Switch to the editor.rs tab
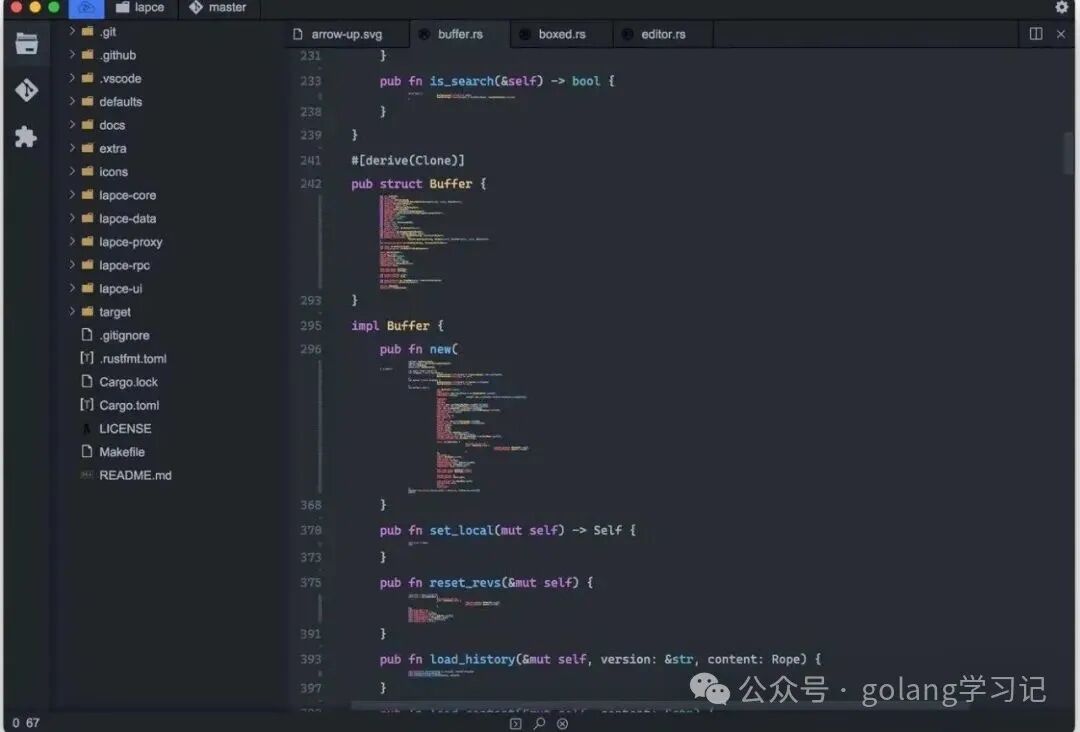This screenshot has width=1080, height=732. (663, 34)
